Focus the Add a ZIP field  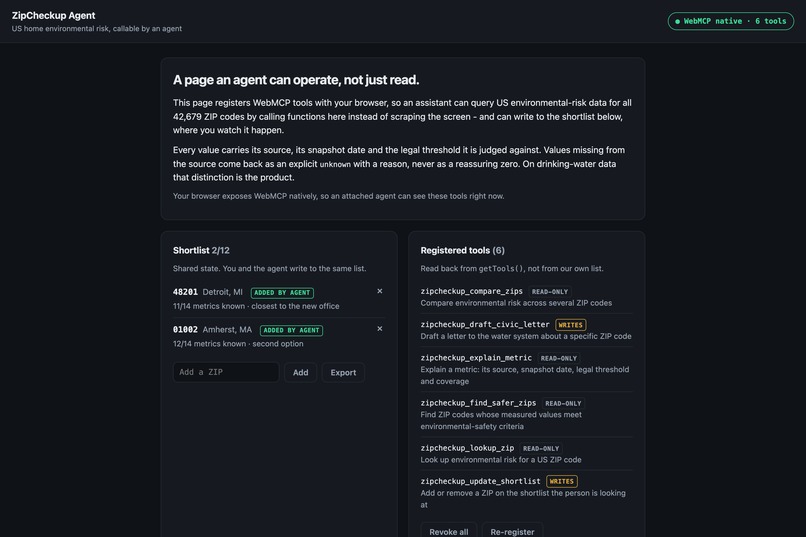[226, 372]
